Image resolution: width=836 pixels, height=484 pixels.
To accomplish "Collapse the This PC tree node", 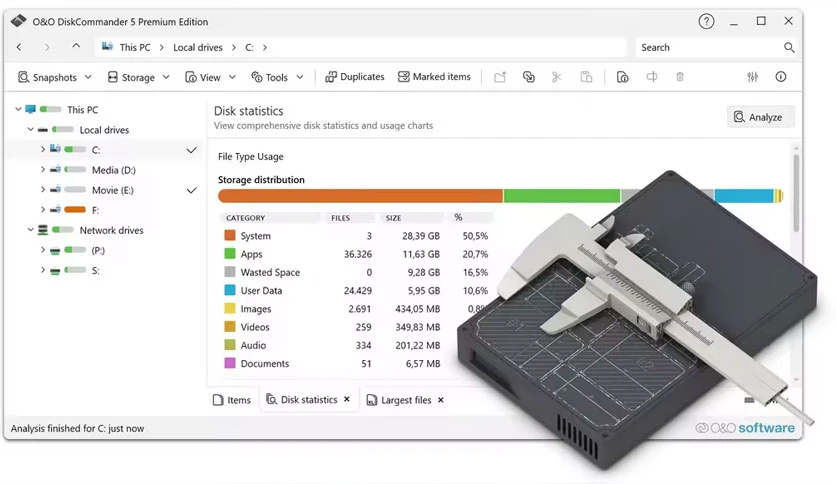I will (x=18, y=109).
